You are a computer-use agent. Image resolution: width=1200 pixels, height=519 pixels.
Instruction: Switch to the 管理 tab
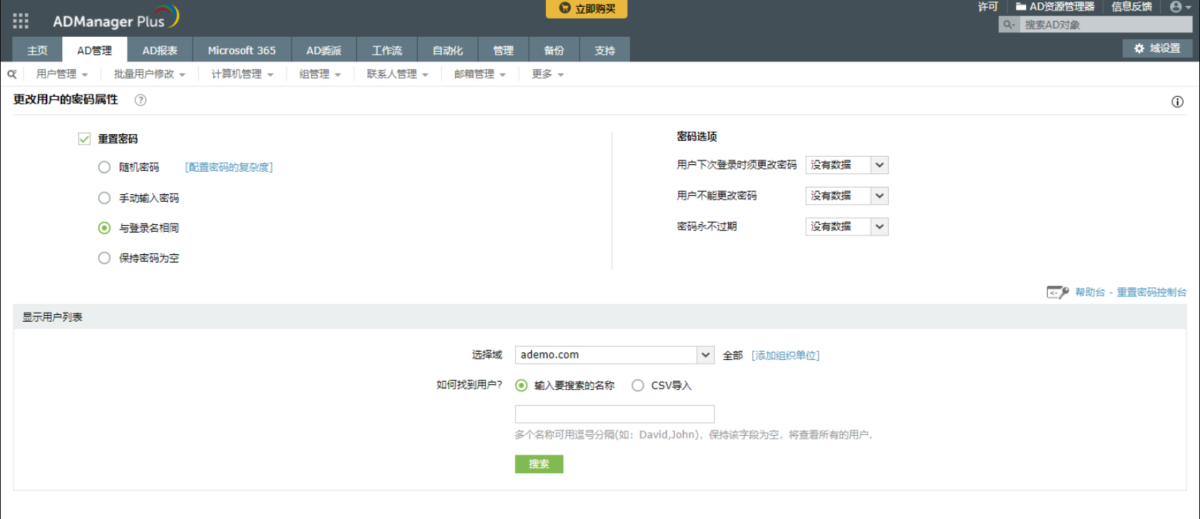[503, 50]
